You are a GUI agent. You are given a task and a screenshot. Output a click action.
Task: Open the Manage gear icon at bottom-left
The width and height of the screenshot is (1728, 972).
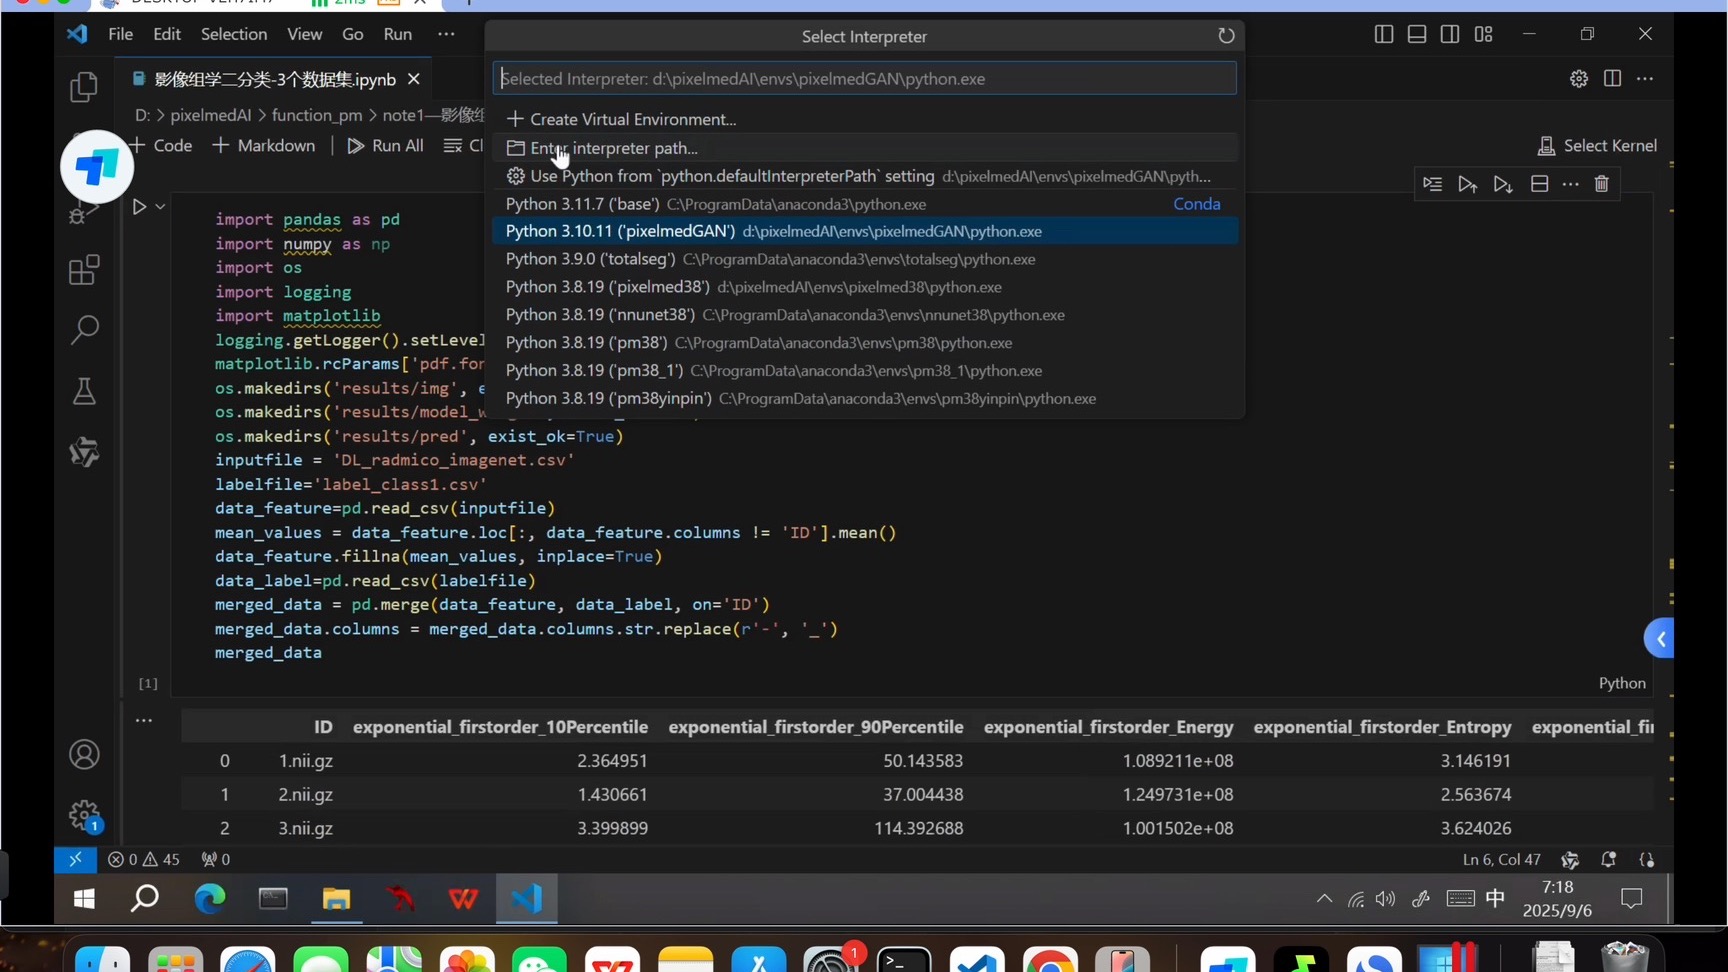84,816
